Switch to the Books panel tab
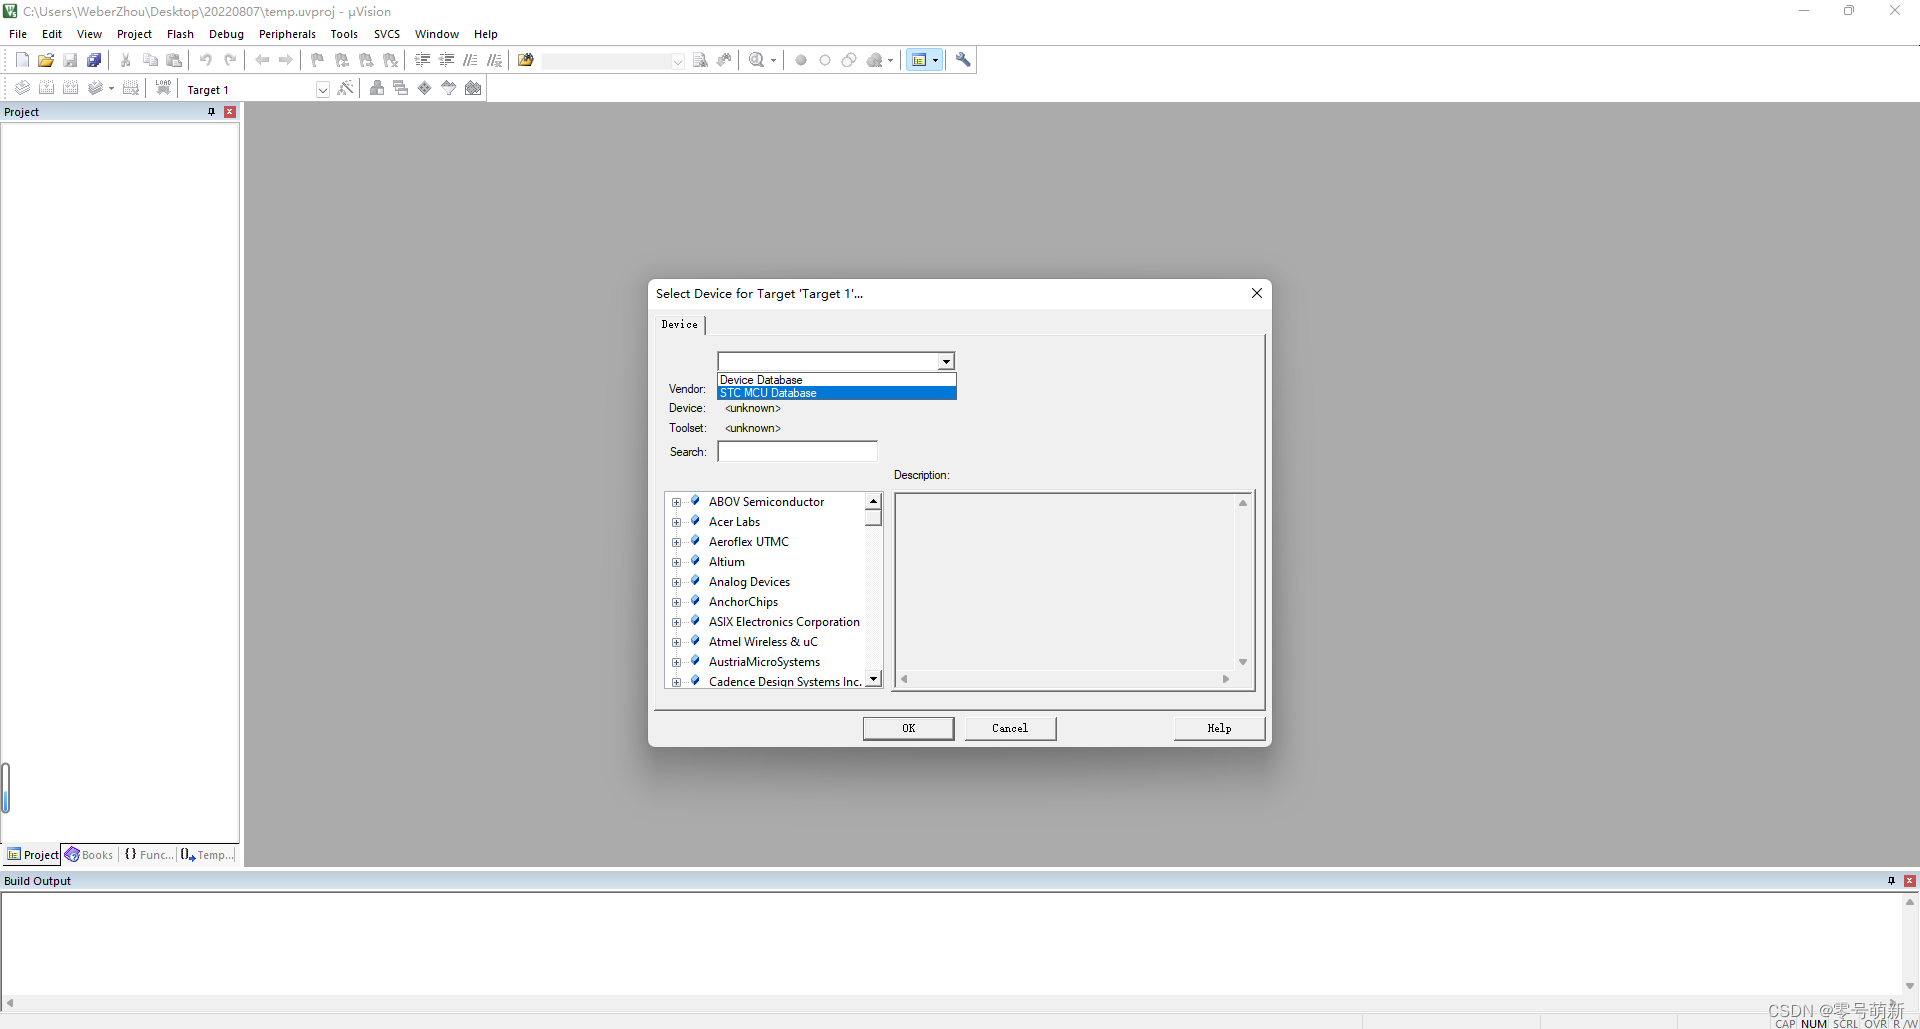The image size is (1920, 1029). coord(89,855)
